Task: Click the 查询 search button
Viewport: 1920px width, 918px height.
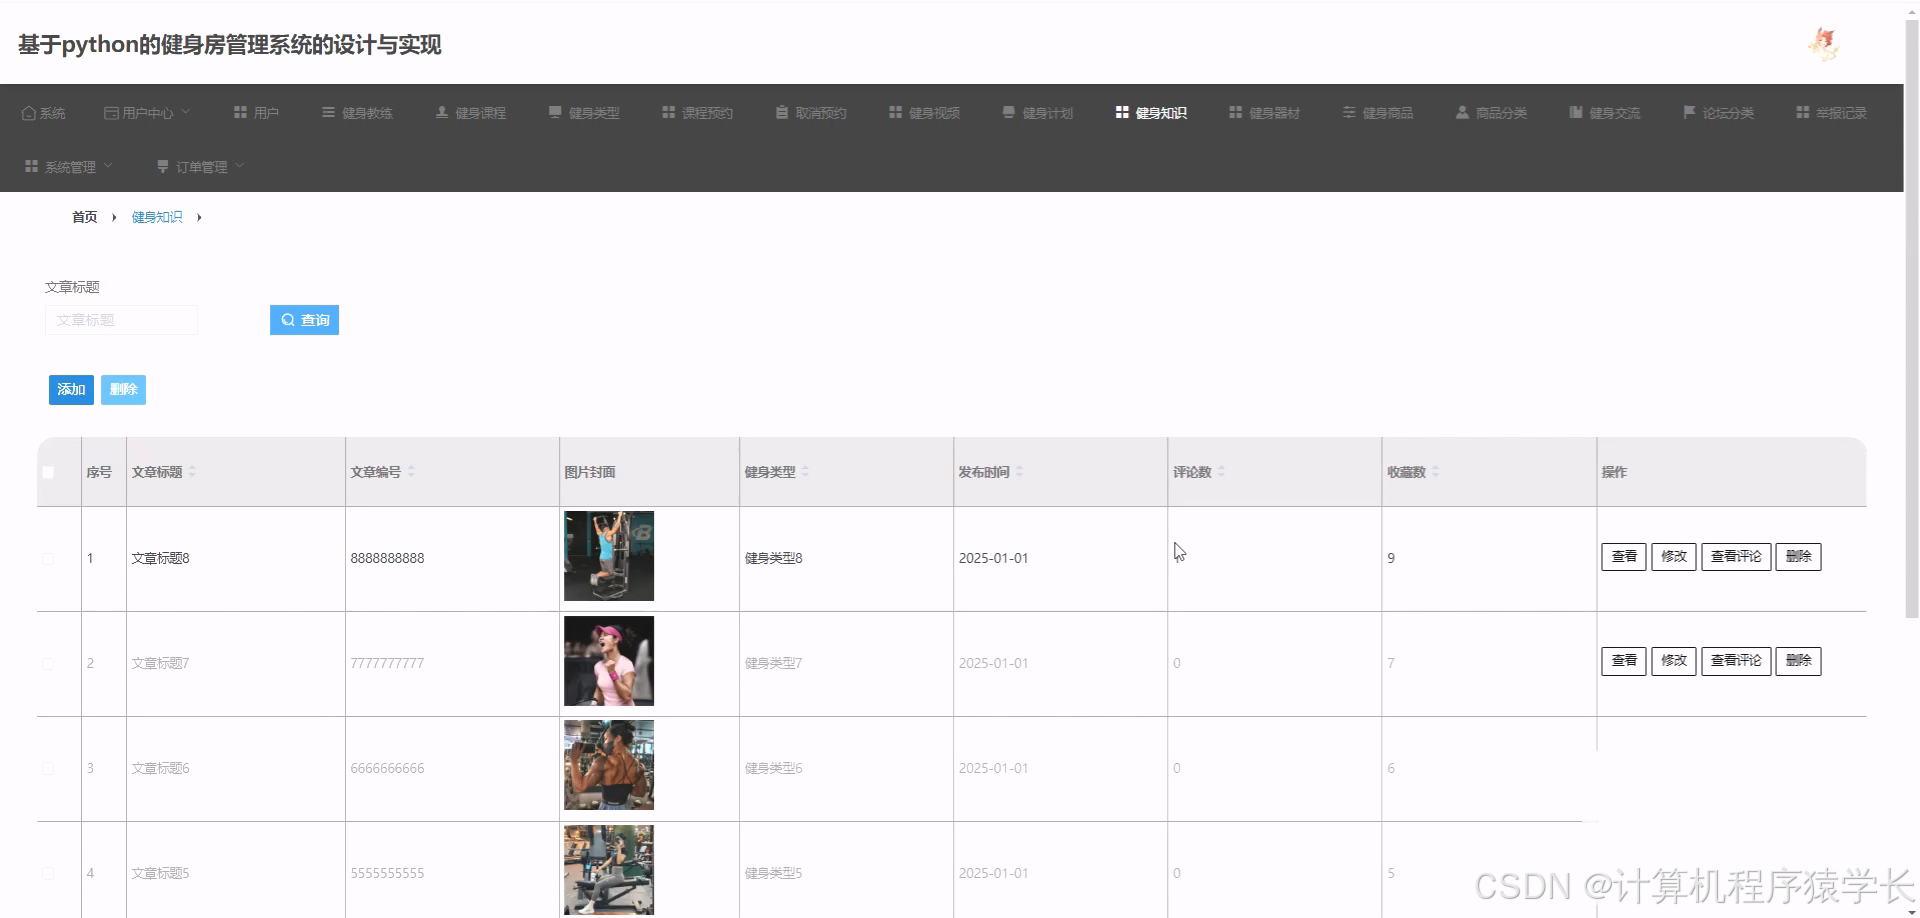Action: point(304,320)
